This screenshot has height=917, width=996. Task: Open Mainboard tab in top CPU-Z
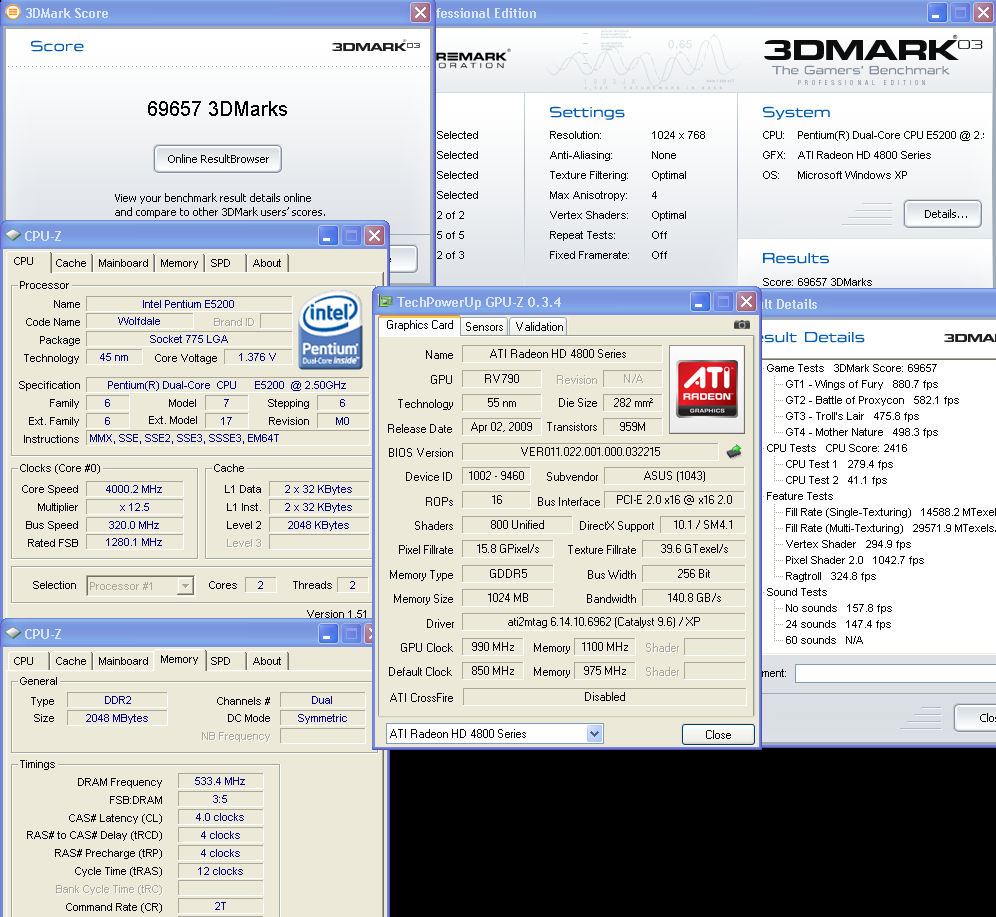pyautogui.click(x=123, y=263)
